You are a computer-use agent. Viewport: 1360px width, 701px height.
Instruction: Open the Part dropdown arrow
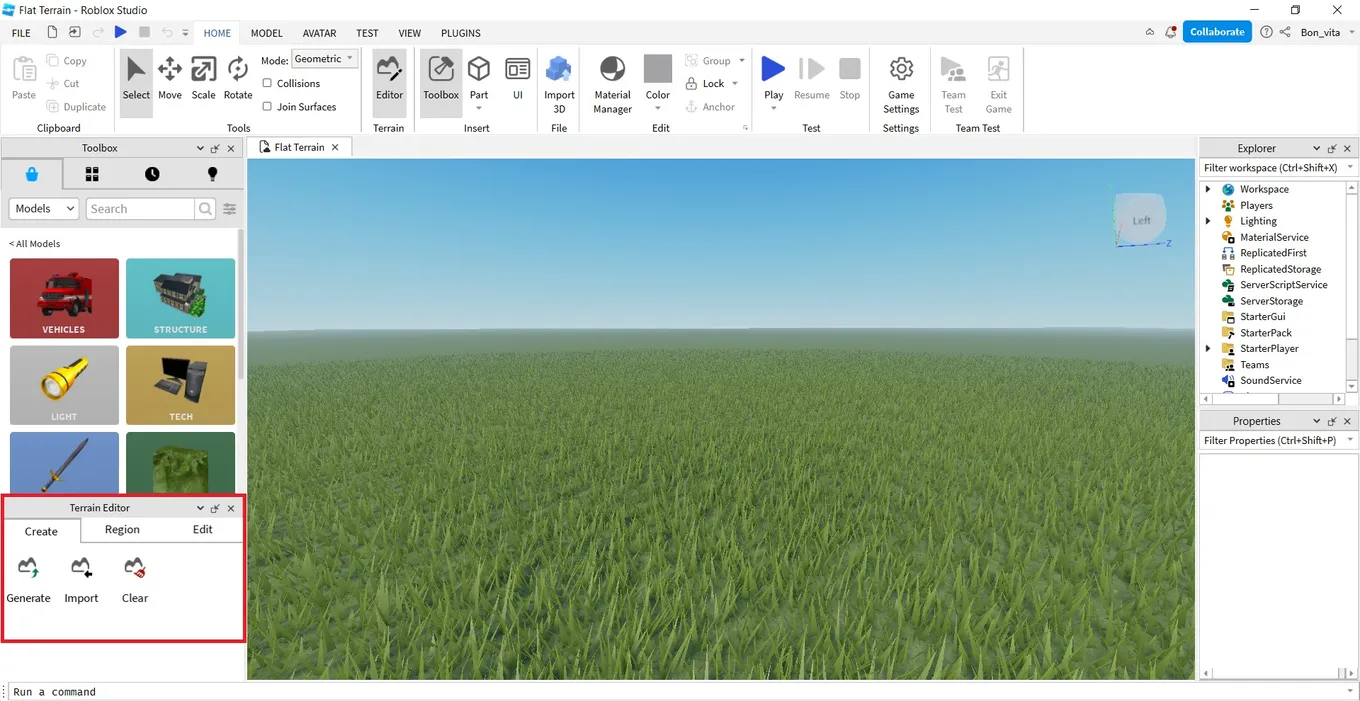pos(479,108)
